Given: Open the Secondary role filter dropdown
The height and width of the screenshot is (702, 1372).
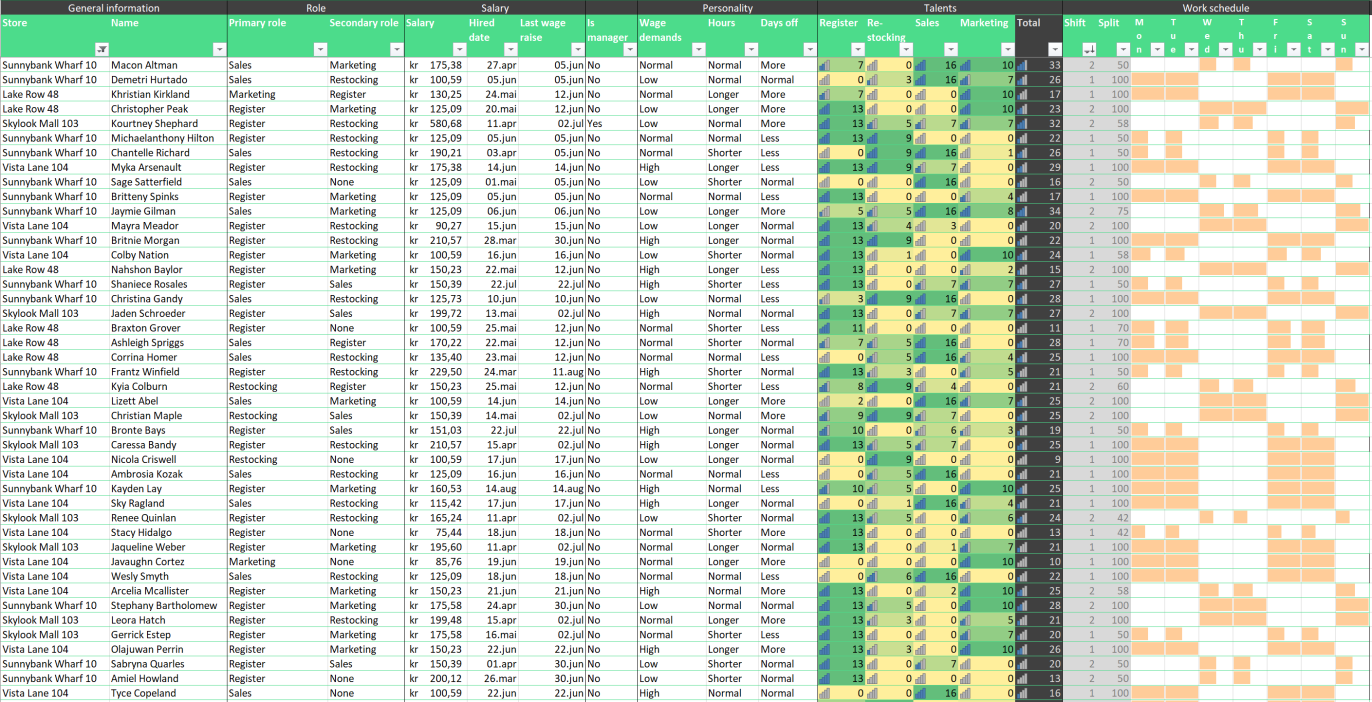Looking at the screenshot, I should 397,49.
